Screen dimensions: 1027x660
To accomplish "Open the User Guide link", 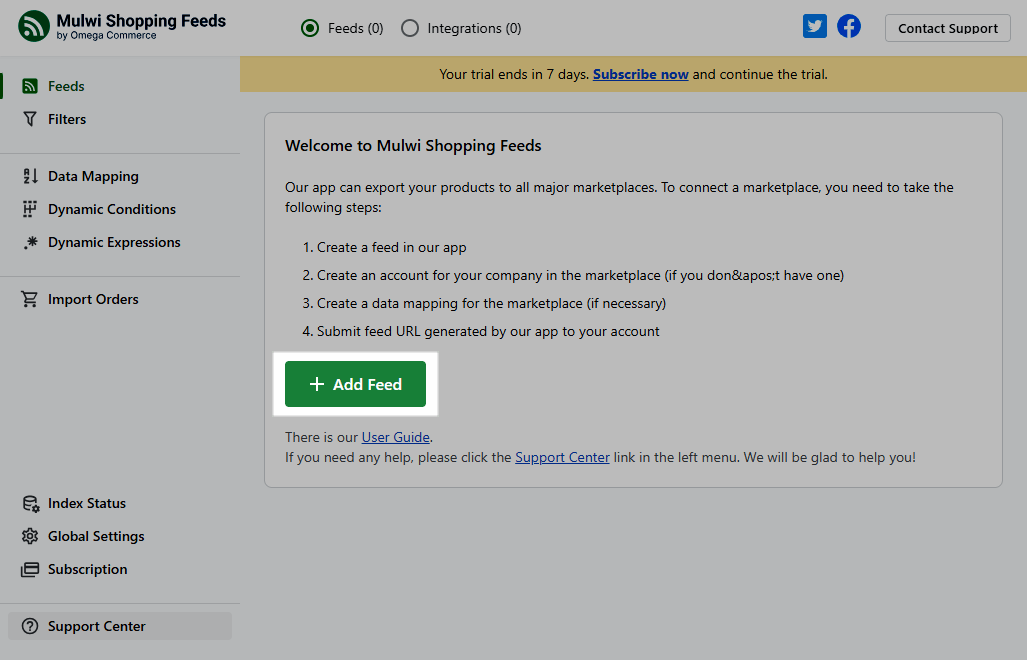I will 395,437.
